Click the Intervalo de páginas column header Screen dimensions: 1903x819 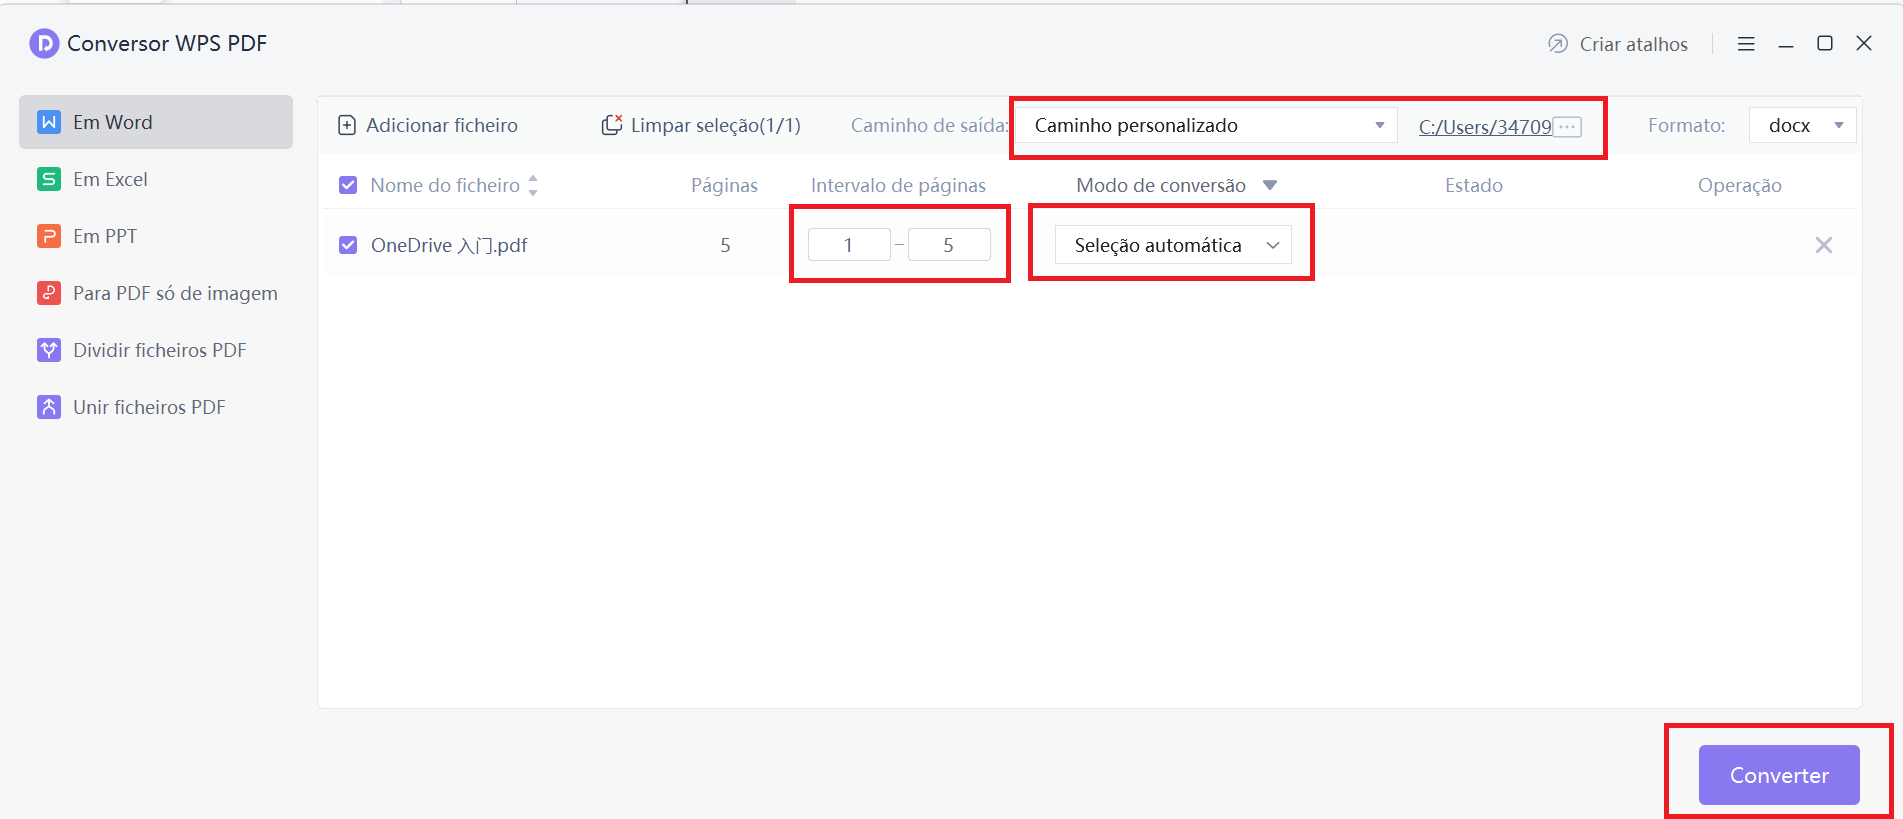tap(898, 185)
